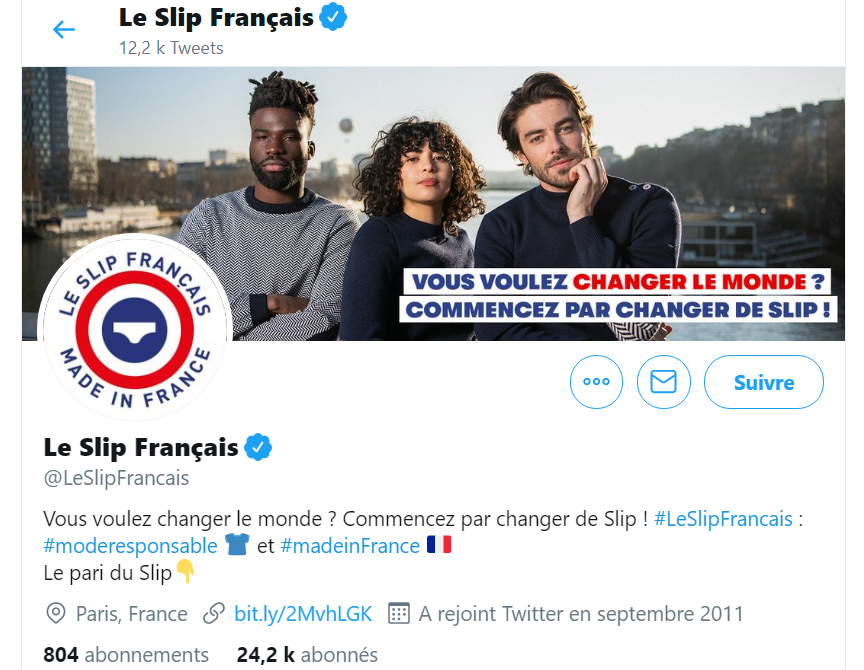Viewport: 864px width, 670px height.
Task: Click the verified badge in page header
Action: 333,18
